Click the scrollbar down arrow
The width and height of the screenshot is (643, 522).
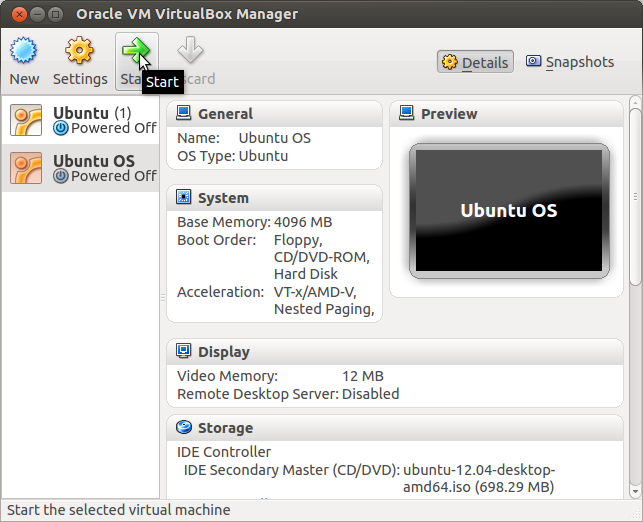tap(635, 491)
